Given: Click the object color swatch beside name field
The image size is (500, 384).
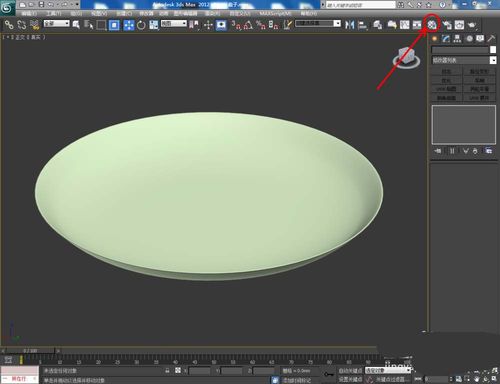Looking at the screenshot, I should click(493, 50).
